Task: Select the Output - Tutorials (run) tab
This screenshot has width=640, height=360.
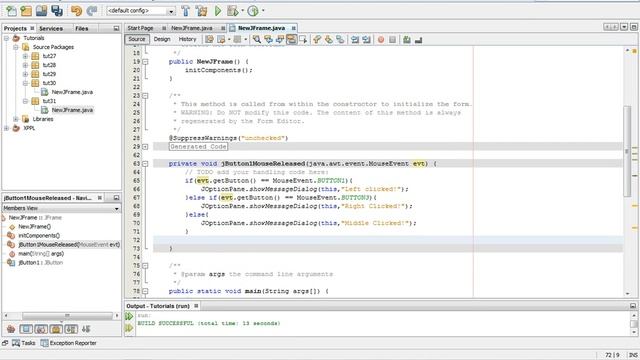Action: (158, 306)
